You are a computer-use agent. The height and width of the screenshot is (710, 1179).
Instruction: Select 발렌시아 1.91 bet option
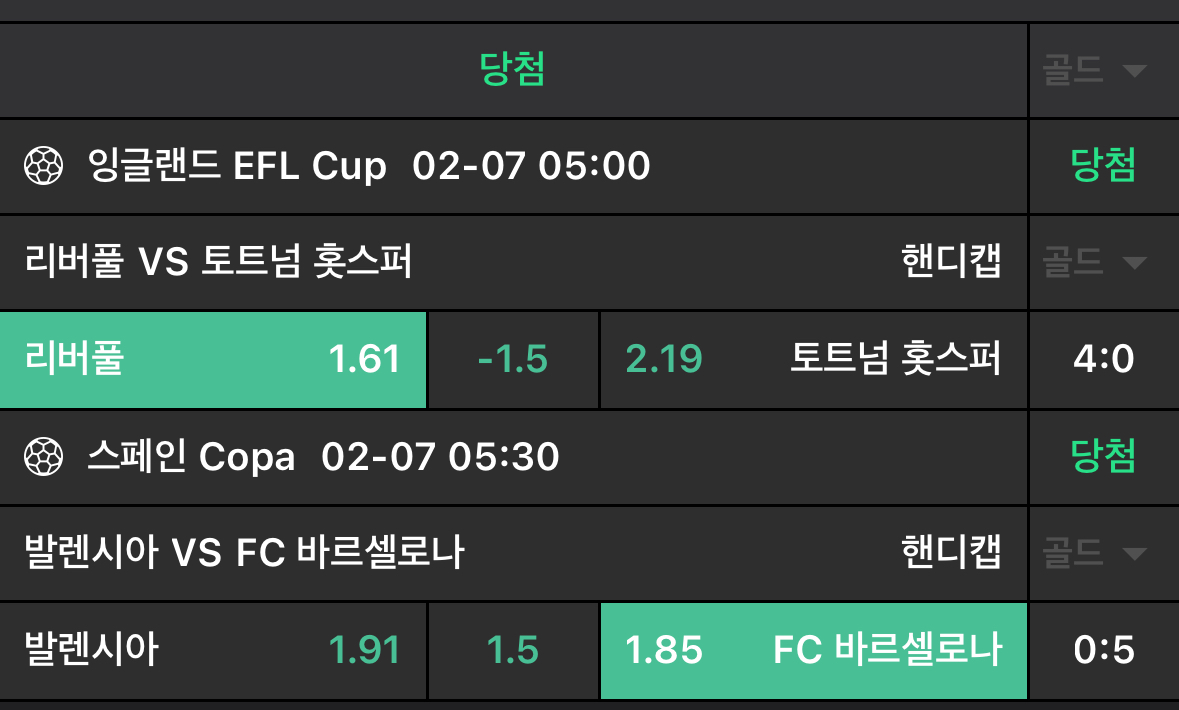(213, 651)
